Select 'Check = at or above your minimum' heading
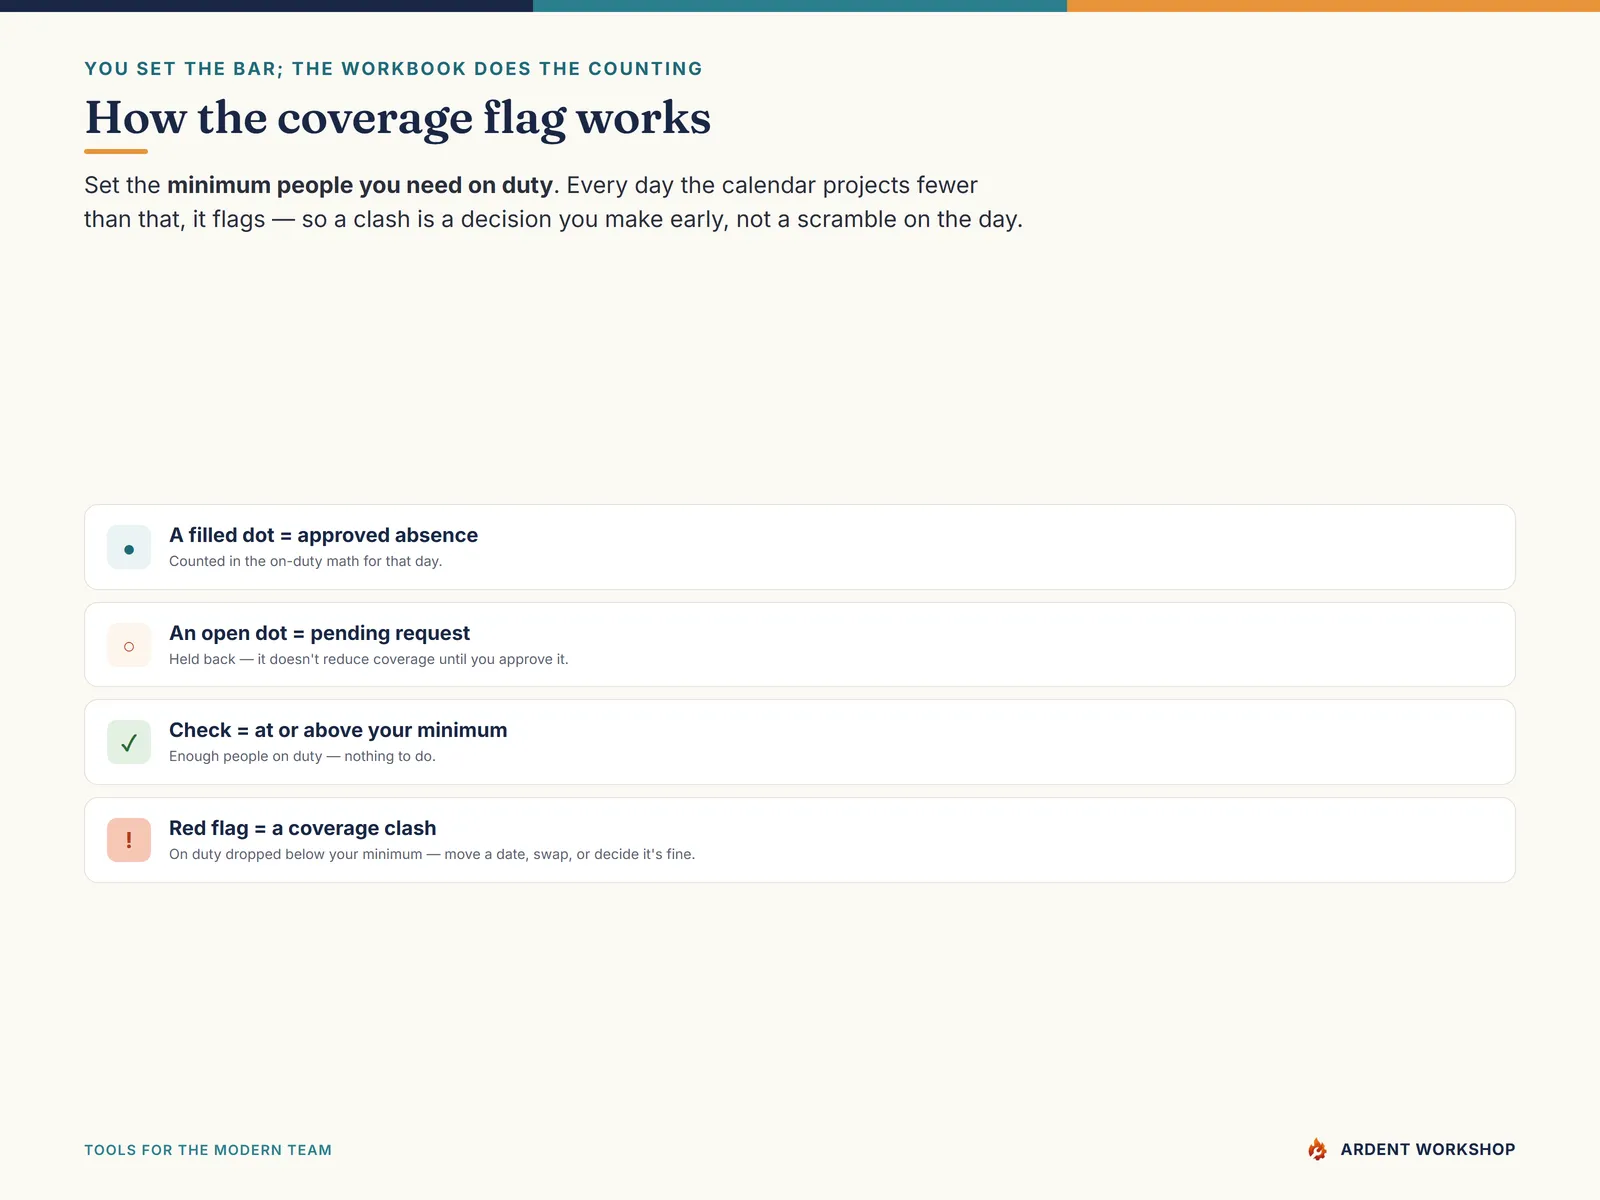 tap(338, 730)
